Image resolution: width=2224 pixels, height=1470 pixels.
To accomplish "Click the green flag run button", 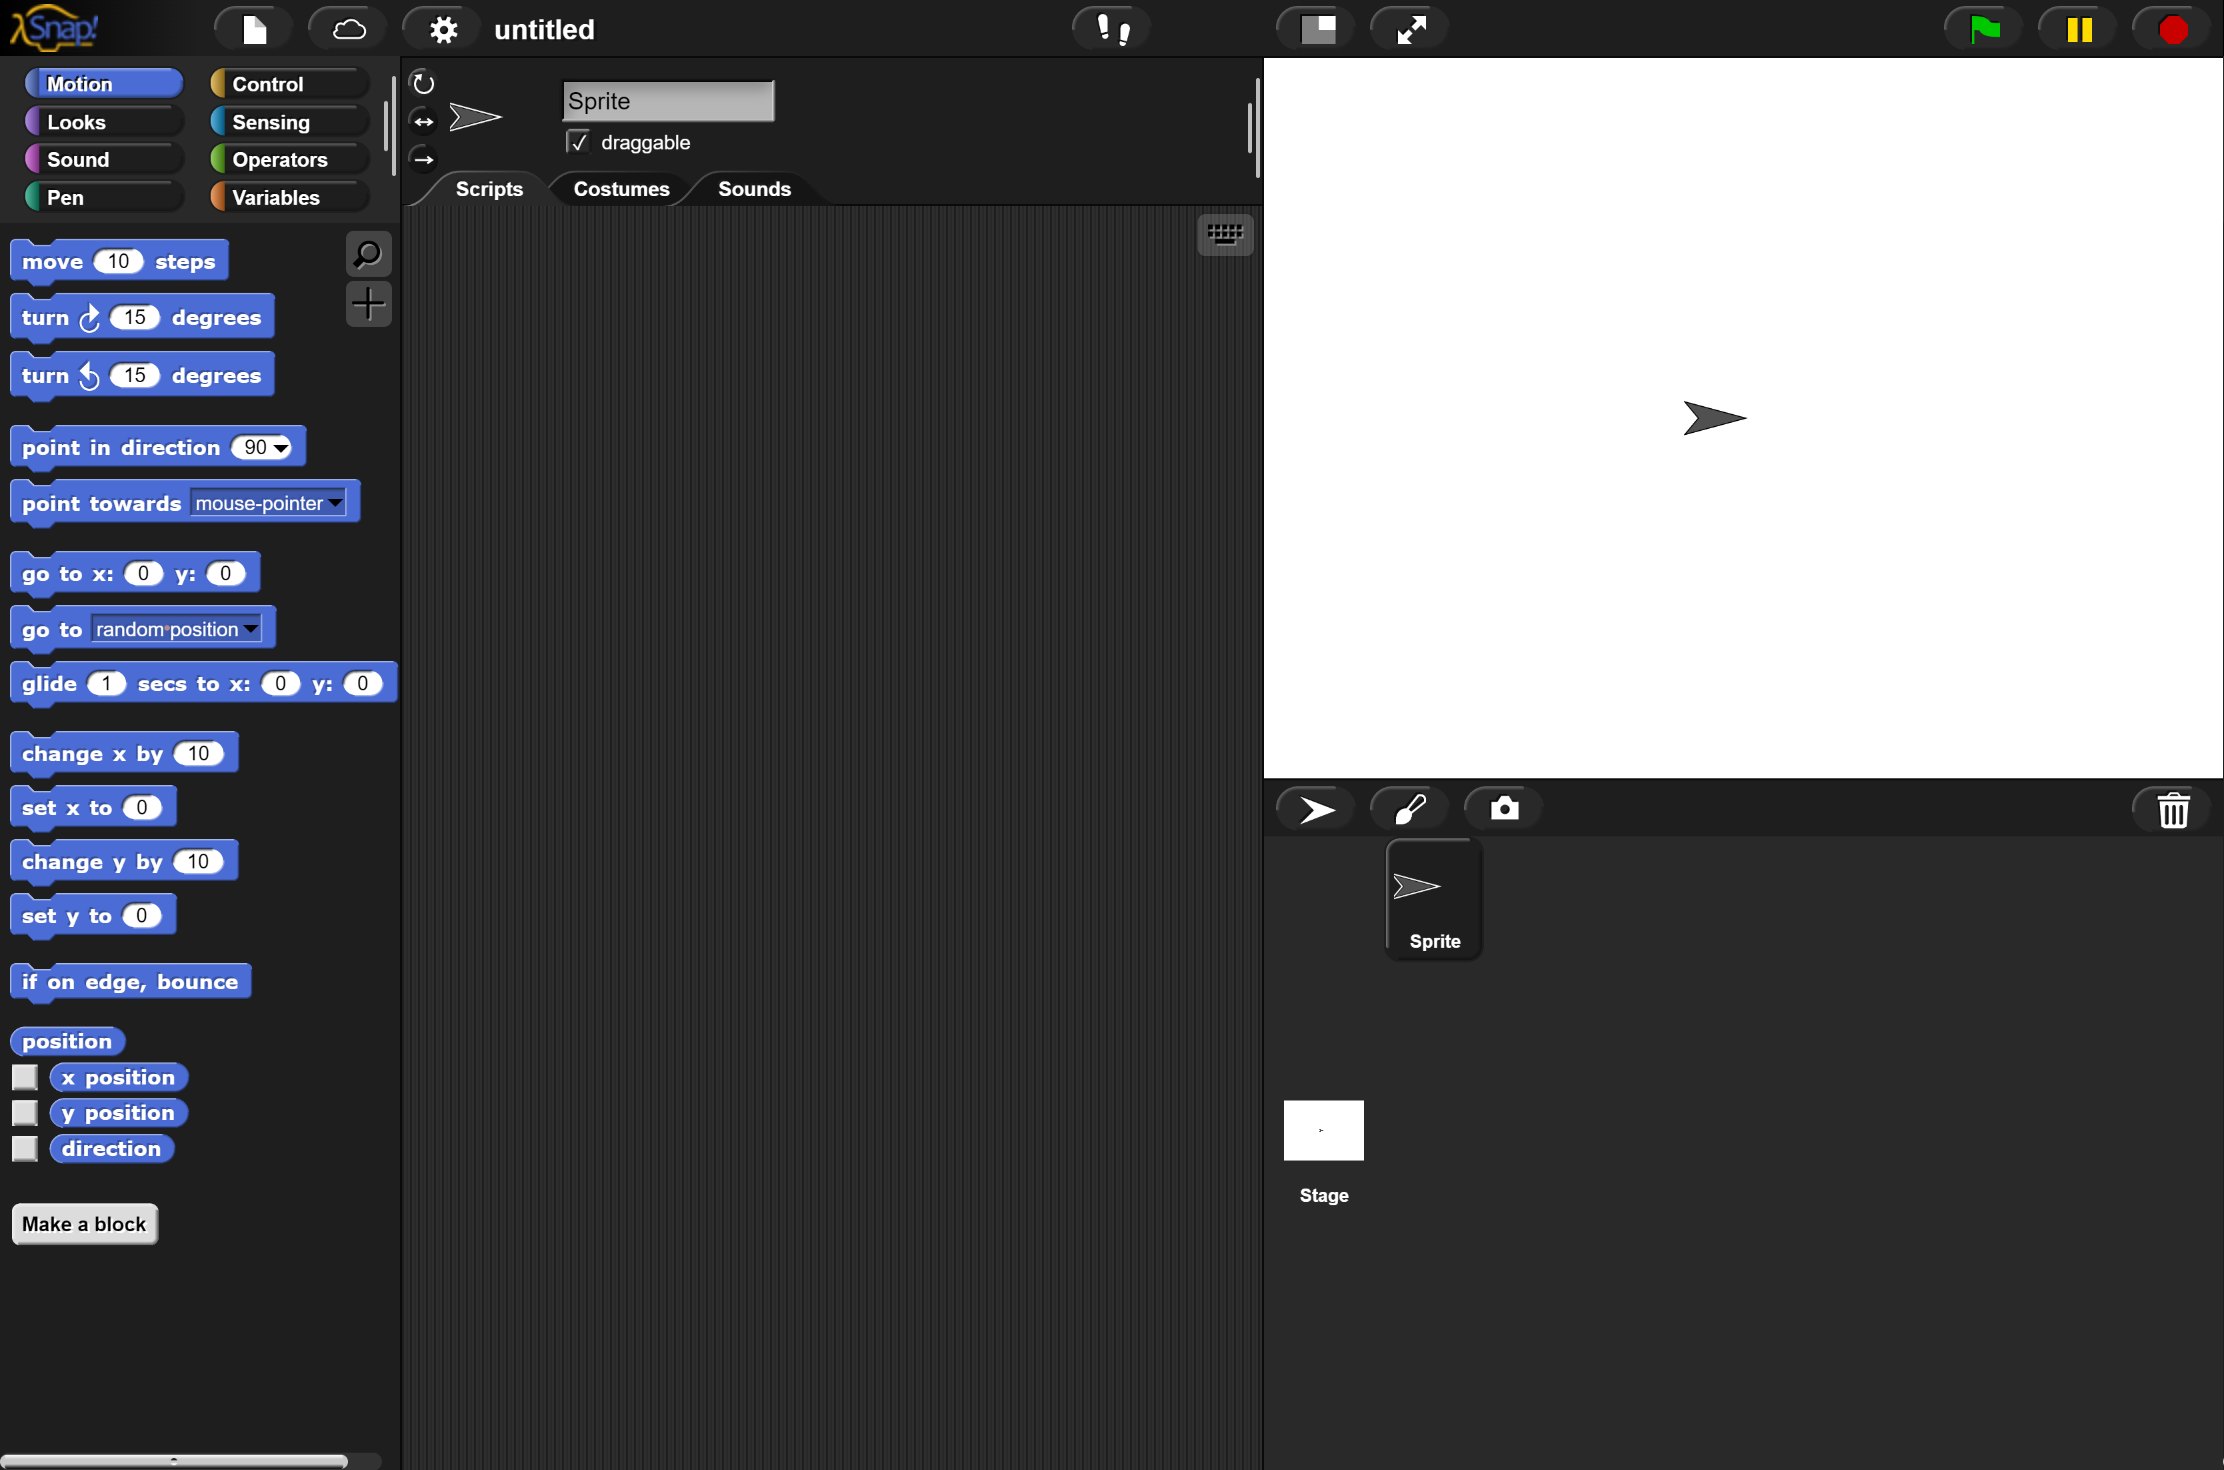I will (x=1984, y=29).
